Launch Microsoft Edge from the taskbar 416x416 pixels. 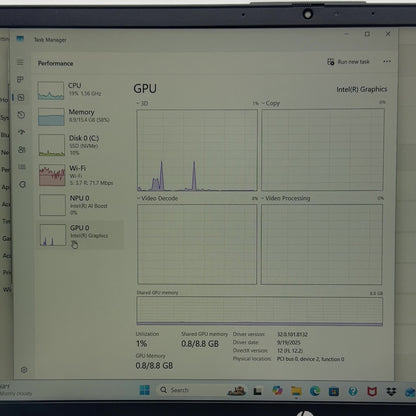point(315,391)
